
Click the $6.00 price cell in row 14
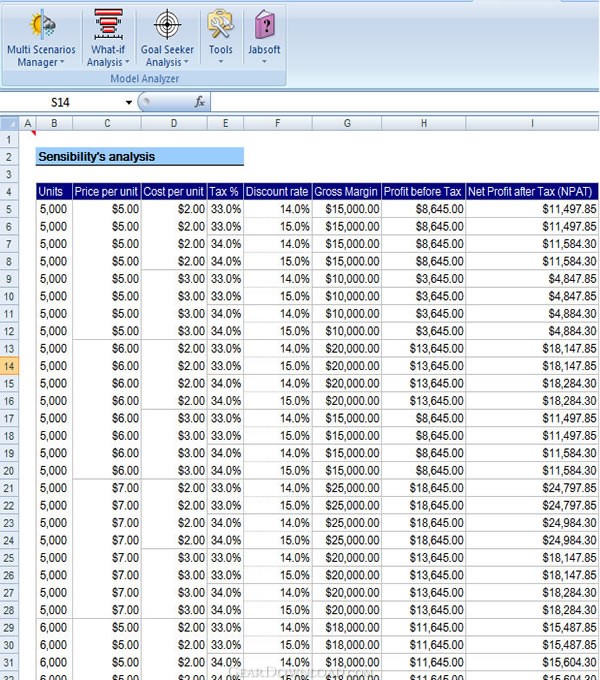click(107, 366)
